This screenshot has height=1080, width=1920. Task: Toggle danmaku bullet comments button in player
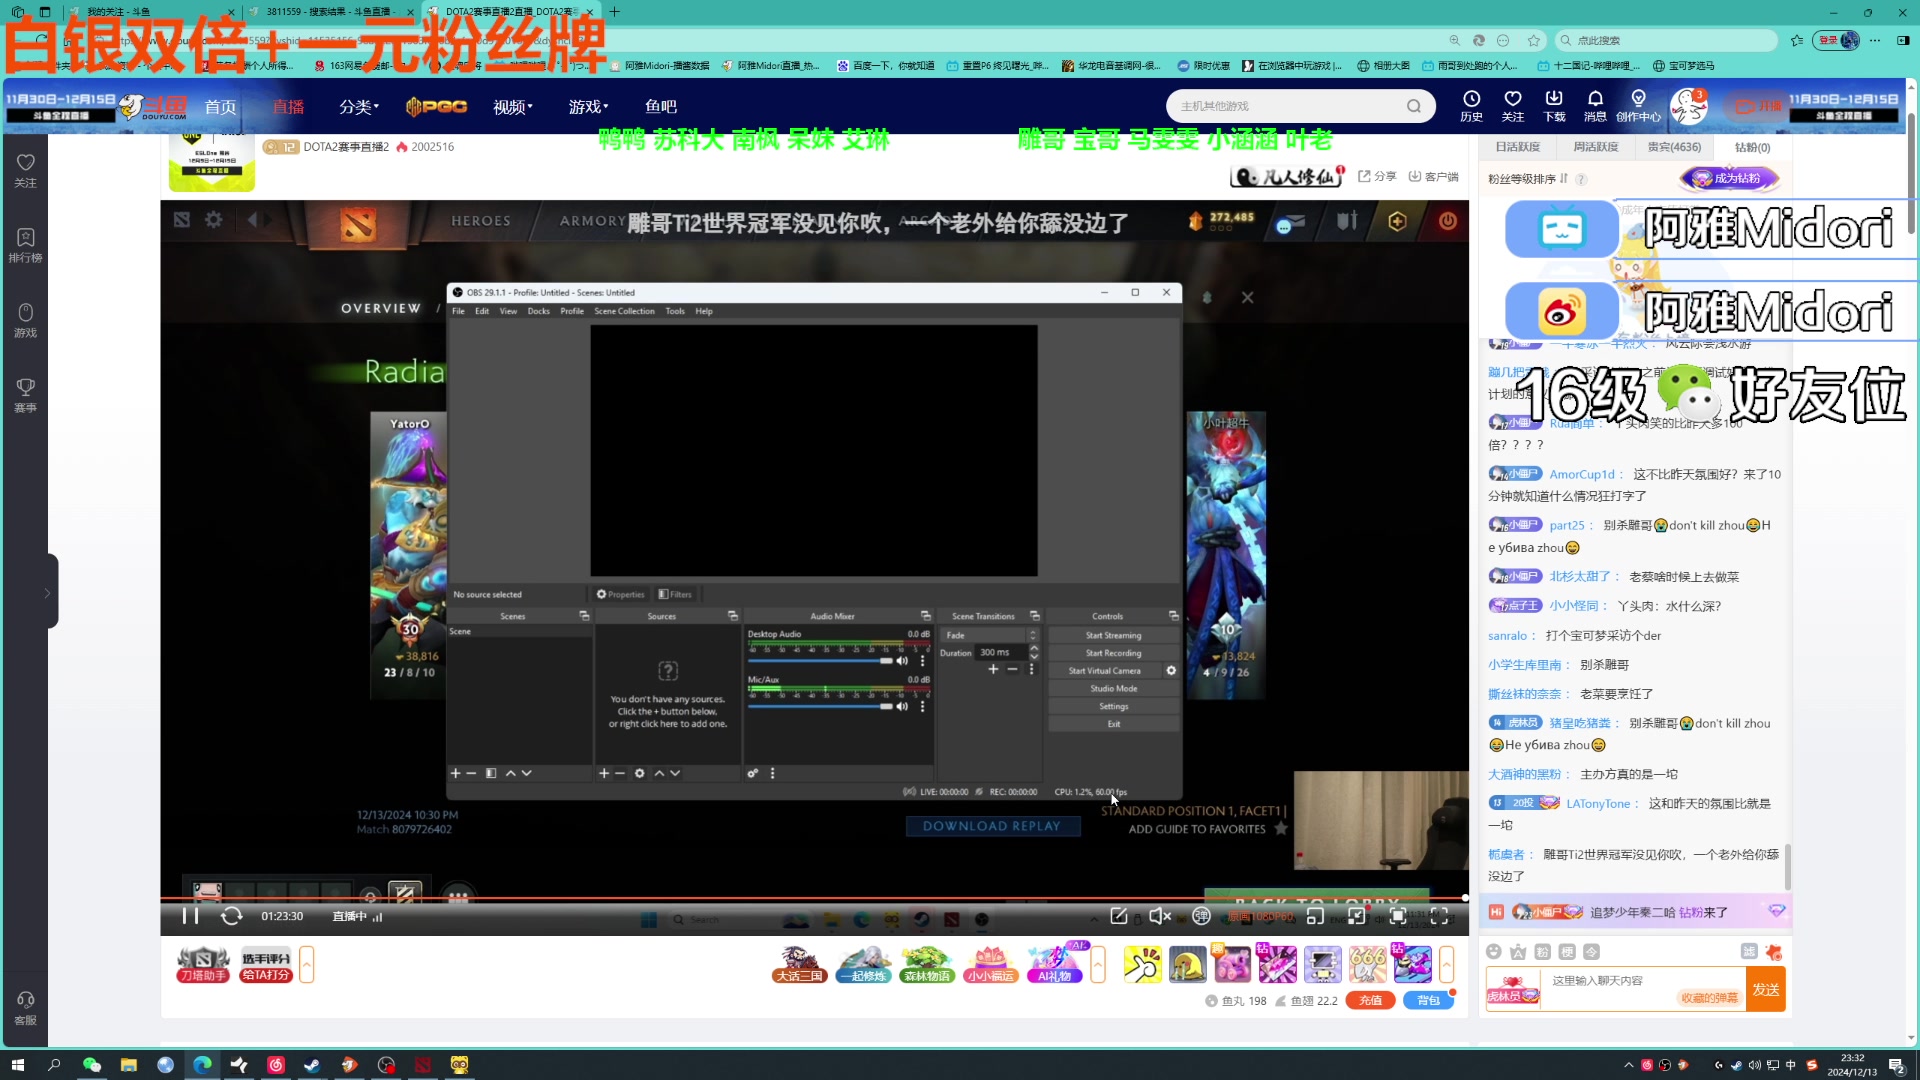tap(1201, 916)
